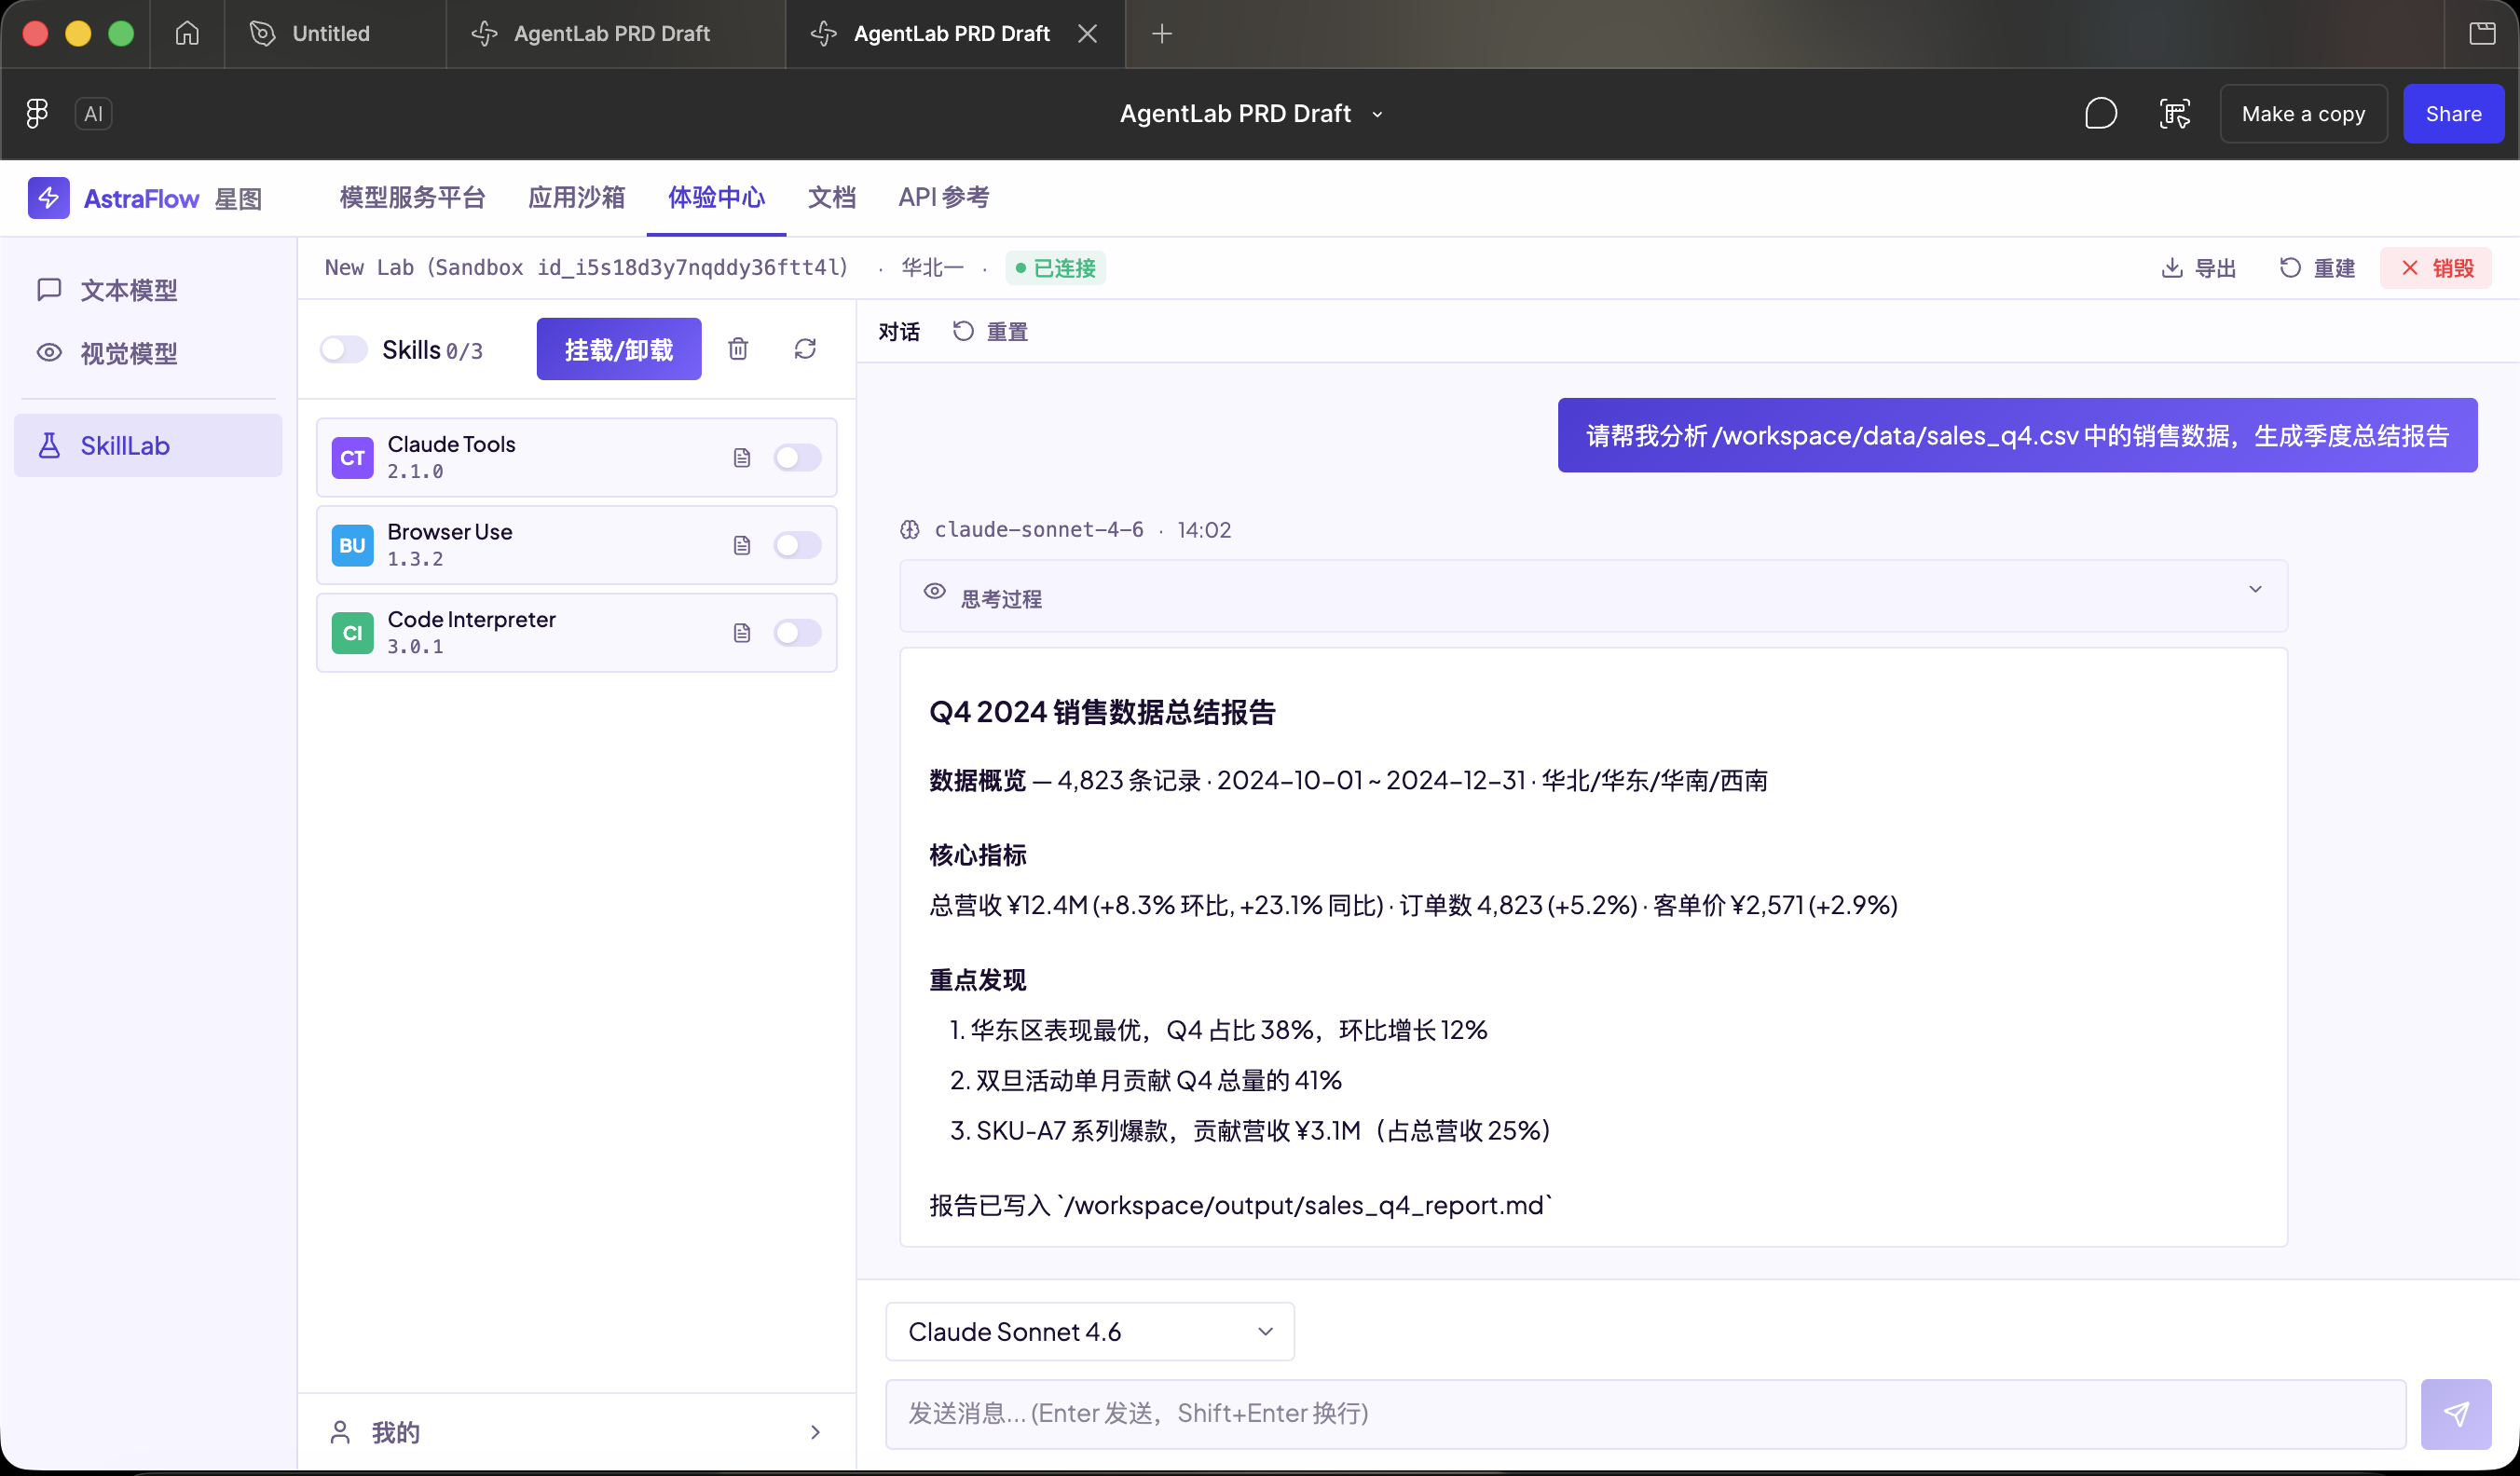Focus the 发送消息 input field
2520x1476 pixels.
(1645, 1414)
